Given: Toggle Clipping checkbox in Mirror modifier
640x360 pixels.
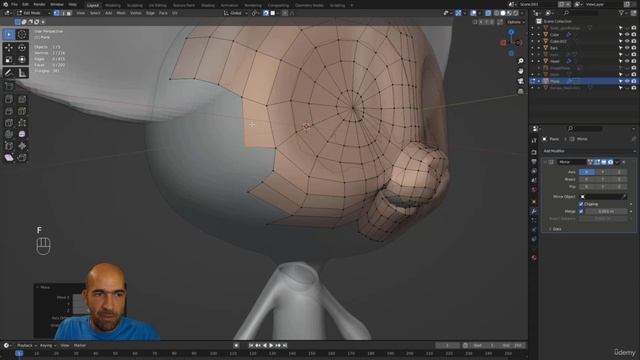Looking at the screenshot, I should 581,204.
